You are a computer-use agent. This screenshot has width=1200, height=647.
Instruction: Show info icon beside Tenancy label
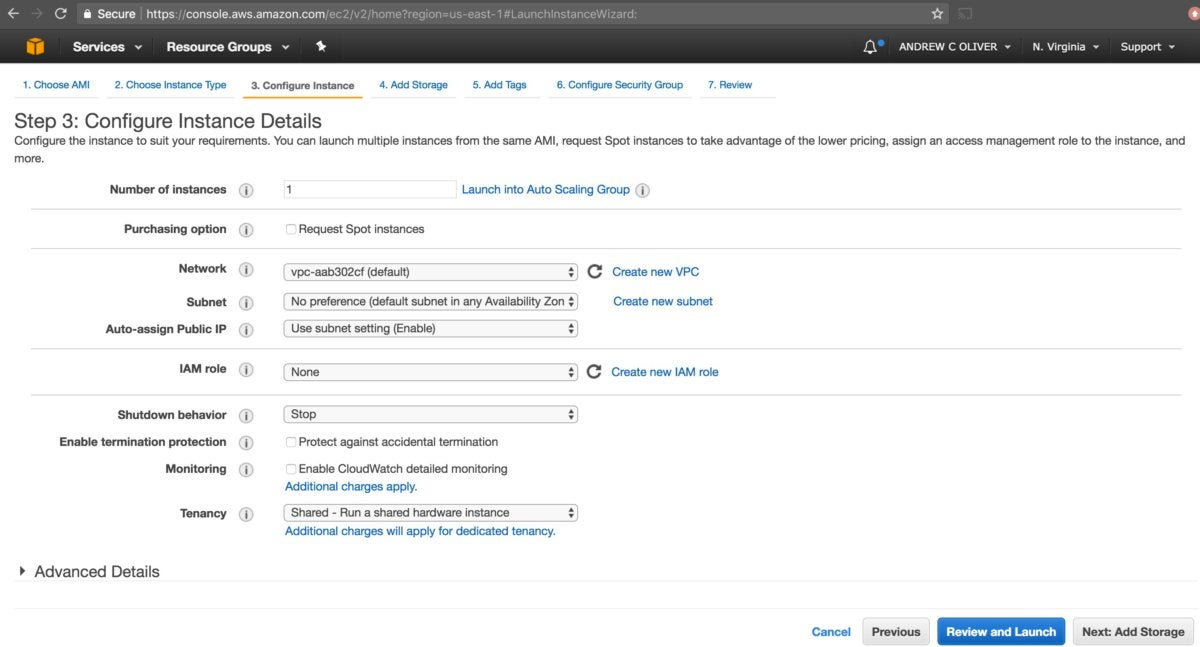click(x=246, y=514)
